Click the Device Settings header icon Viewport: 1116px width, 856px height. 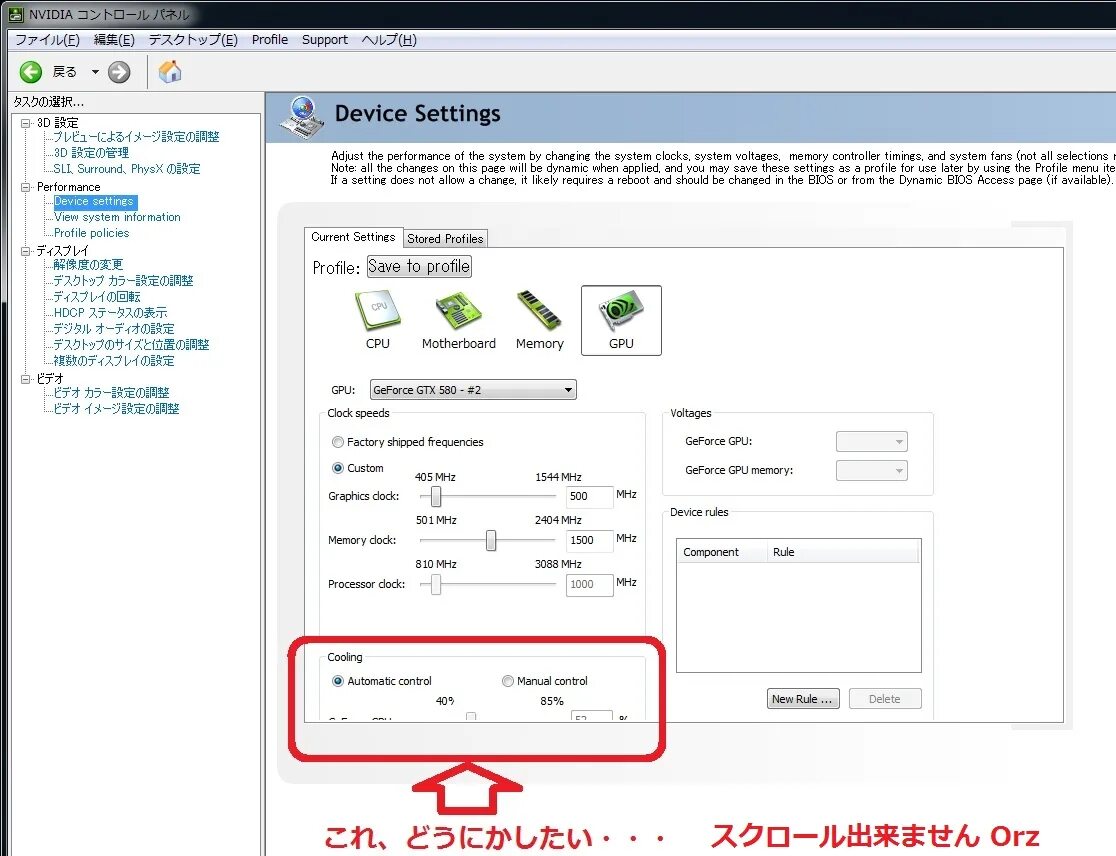coord(302,117)
